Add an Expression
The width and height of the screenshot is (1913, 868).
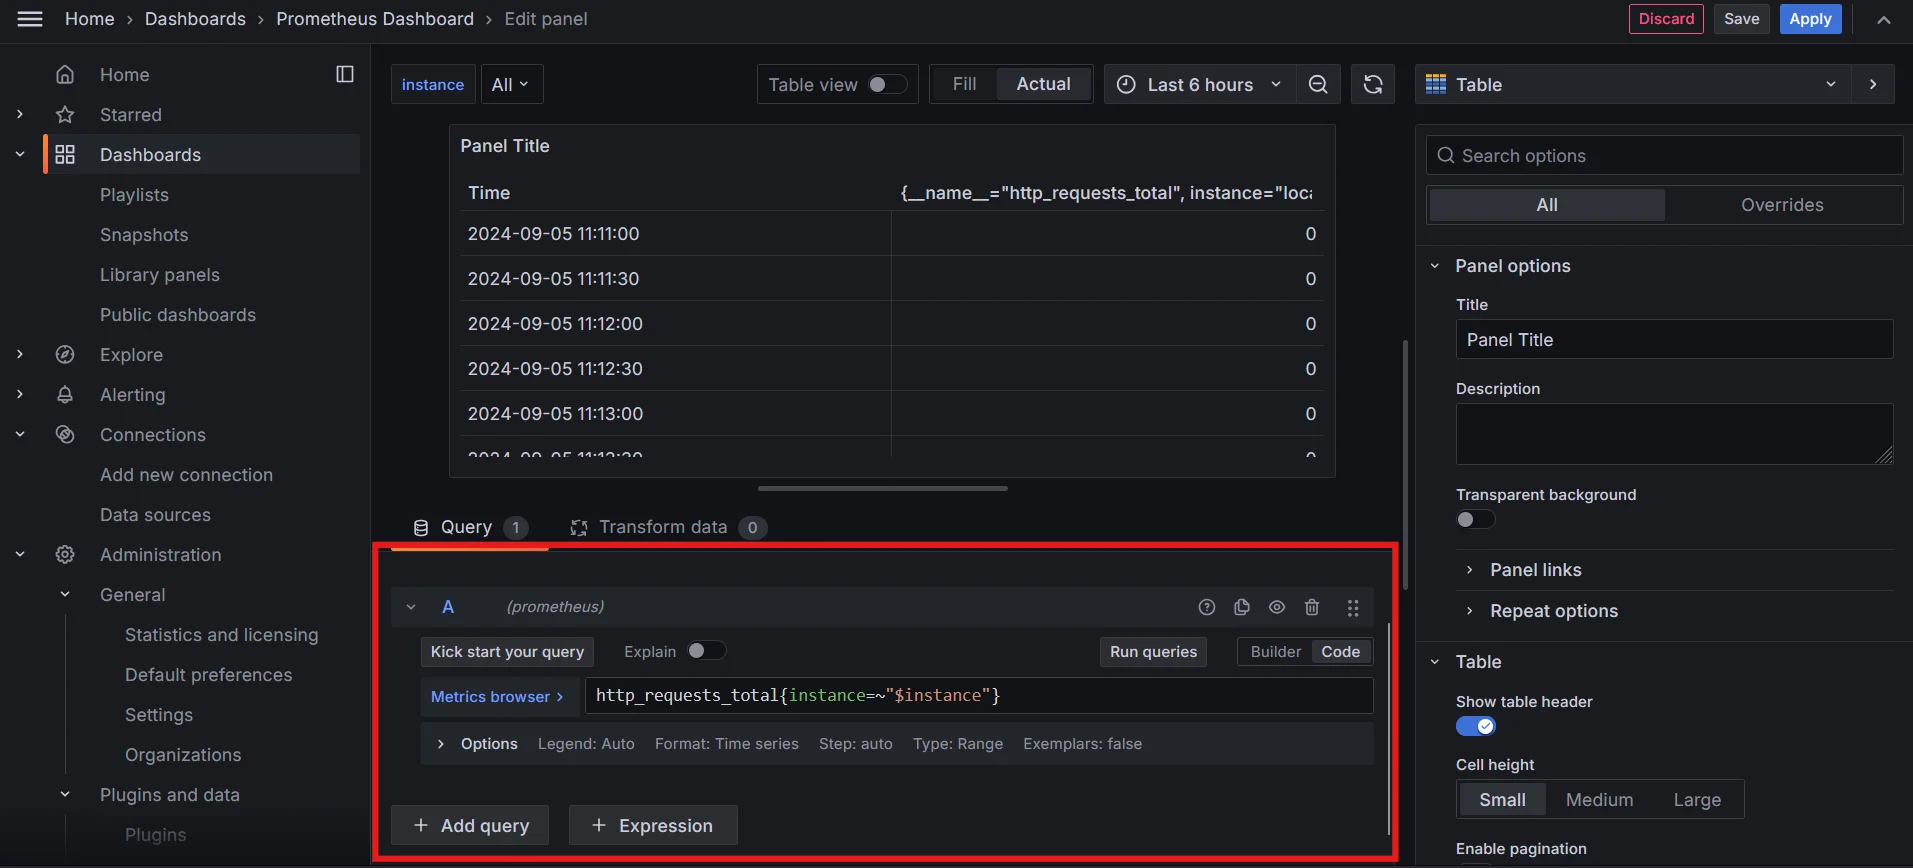[653, 825]
